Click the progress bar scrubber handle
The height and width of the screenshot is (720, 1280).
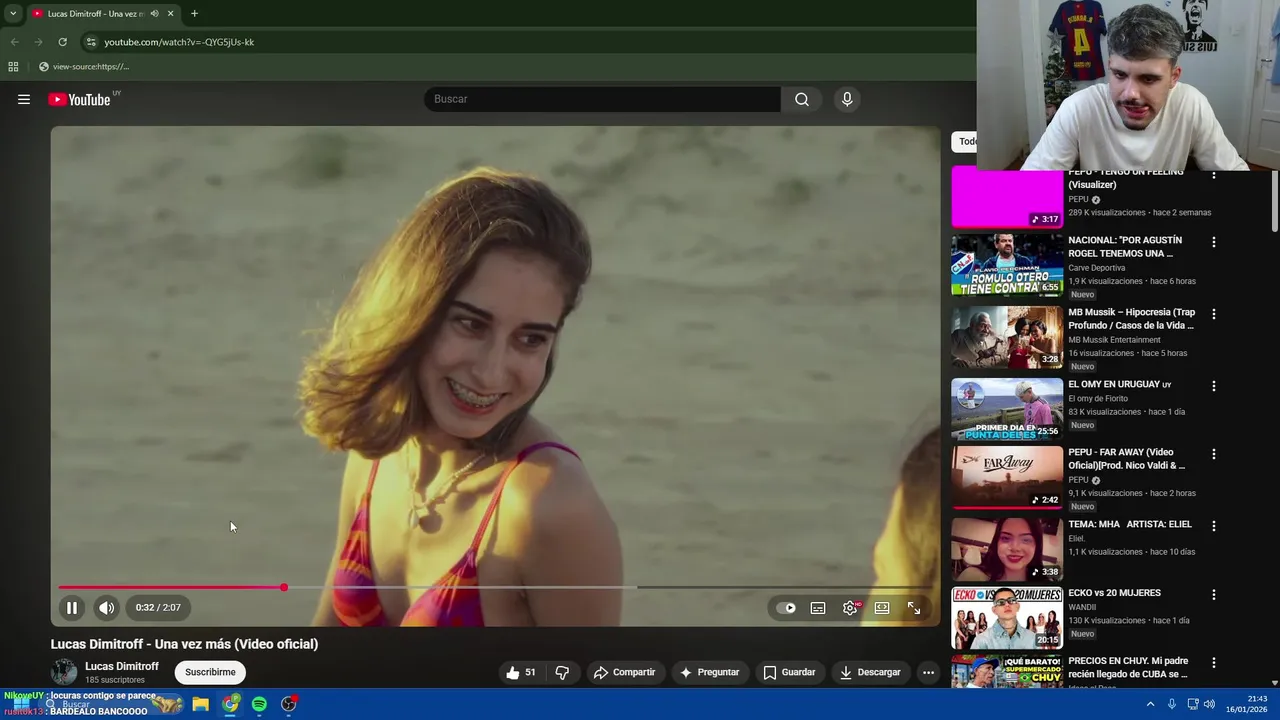[x=284, y=587]
